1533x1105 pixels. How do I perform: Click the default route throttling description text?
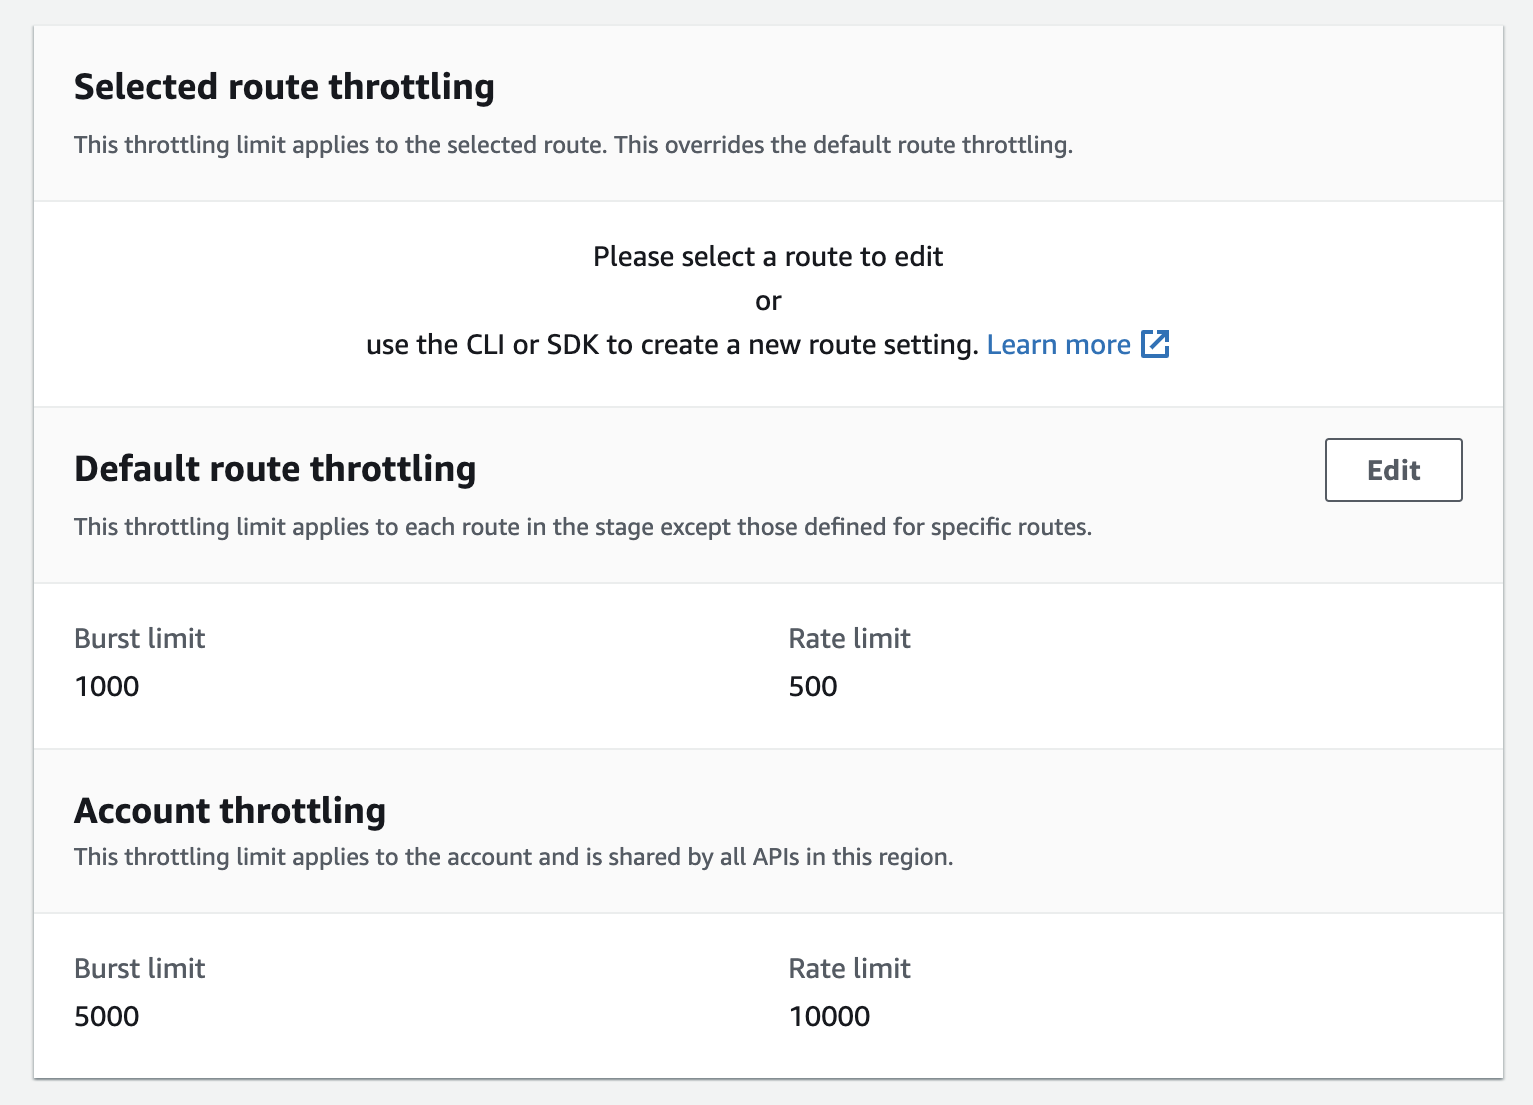pyautogui.click(x=582, y=527)
